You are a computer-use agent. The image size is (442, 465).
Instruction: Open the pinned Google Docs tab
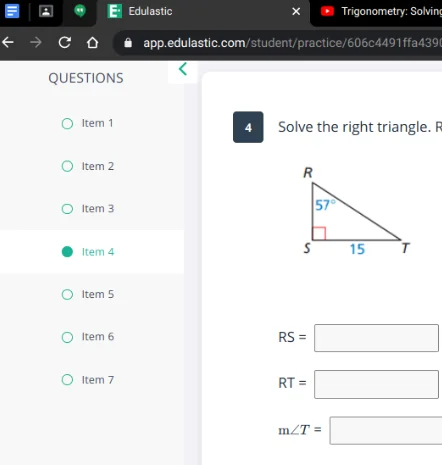12,11
